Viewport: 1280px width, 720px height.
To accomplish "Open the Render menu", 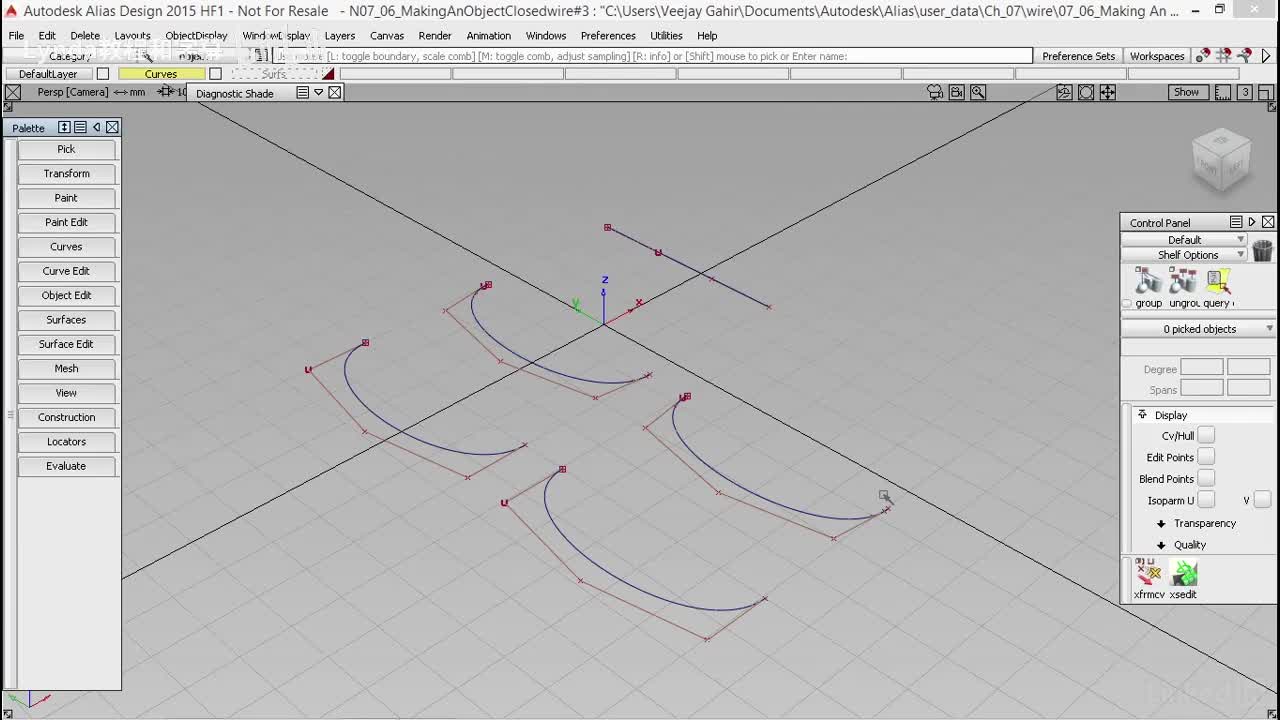I will (x=435, y=35).
